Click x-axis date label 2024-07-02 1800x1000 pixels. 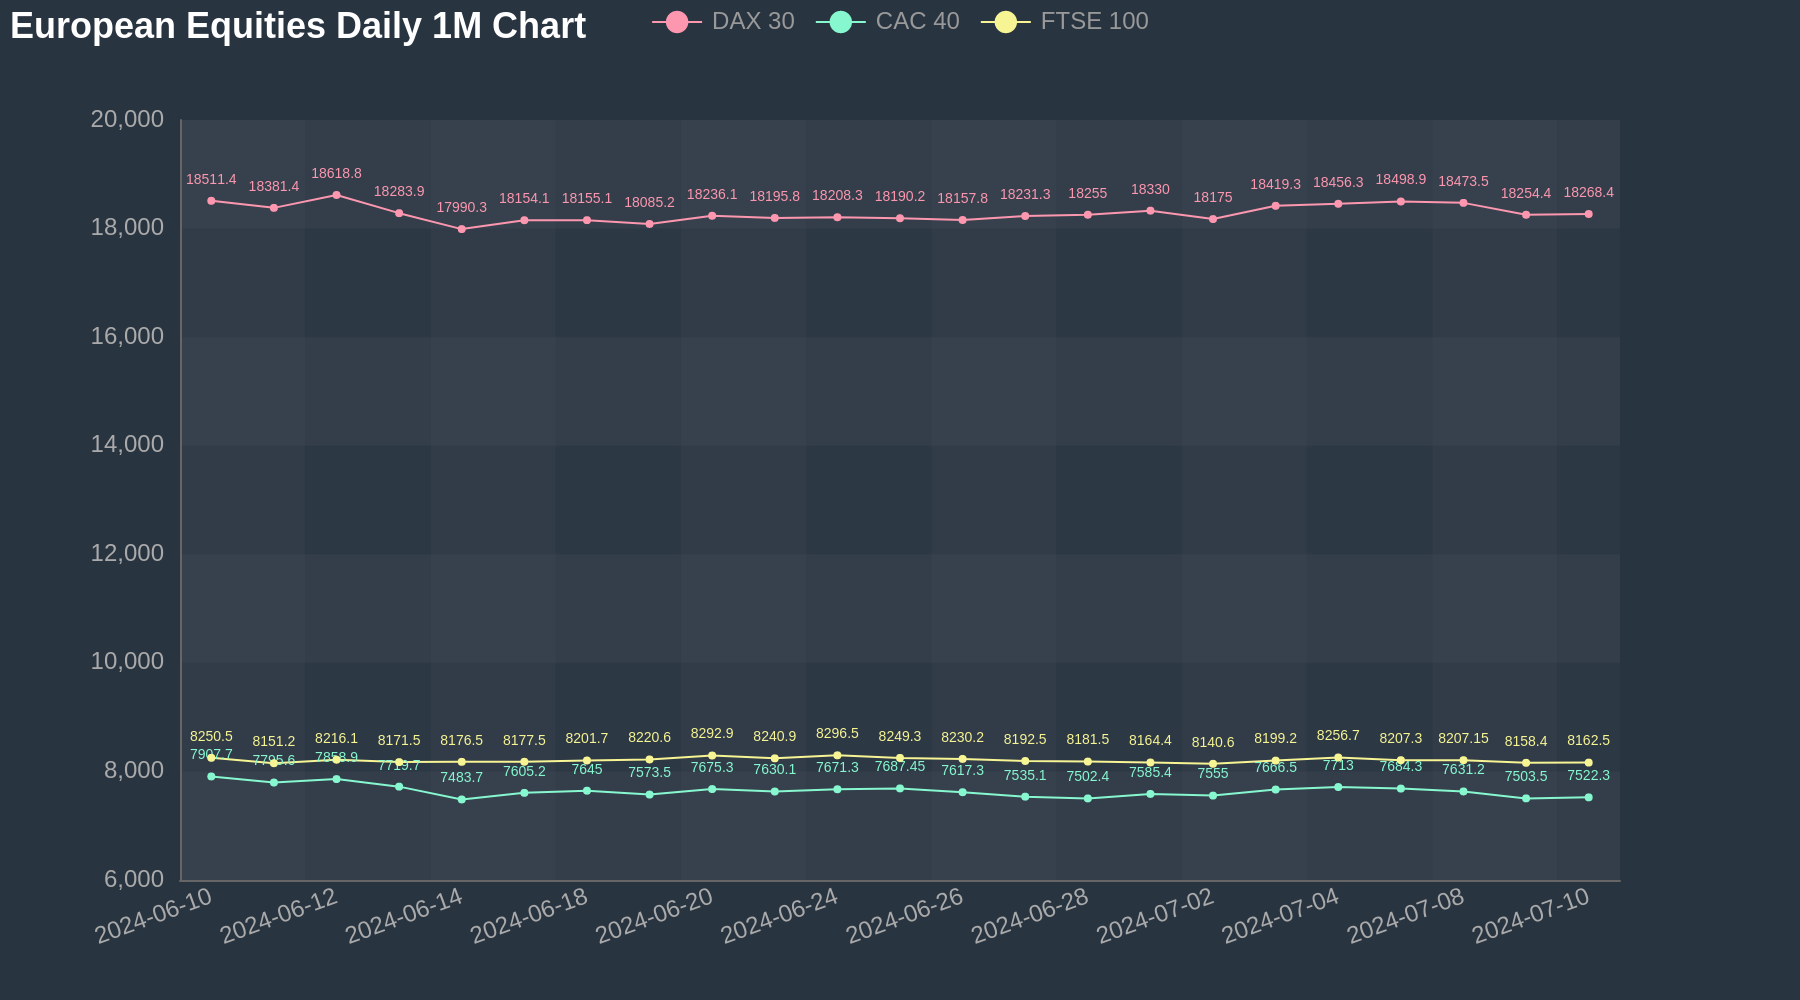pyautogui.click(x=1155, y=915)
